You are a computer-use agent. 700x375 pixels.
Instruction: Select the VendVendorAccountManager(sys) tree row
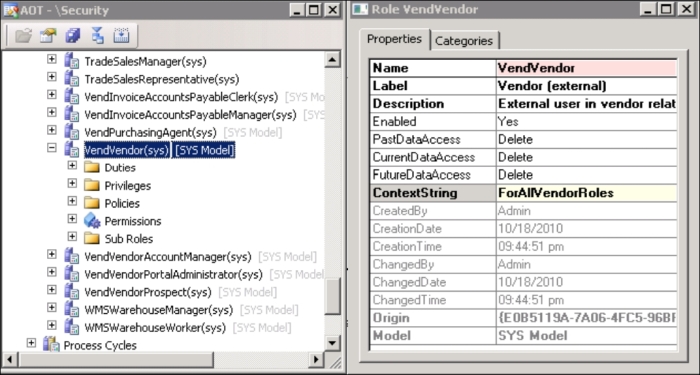(x=167, y=257)
